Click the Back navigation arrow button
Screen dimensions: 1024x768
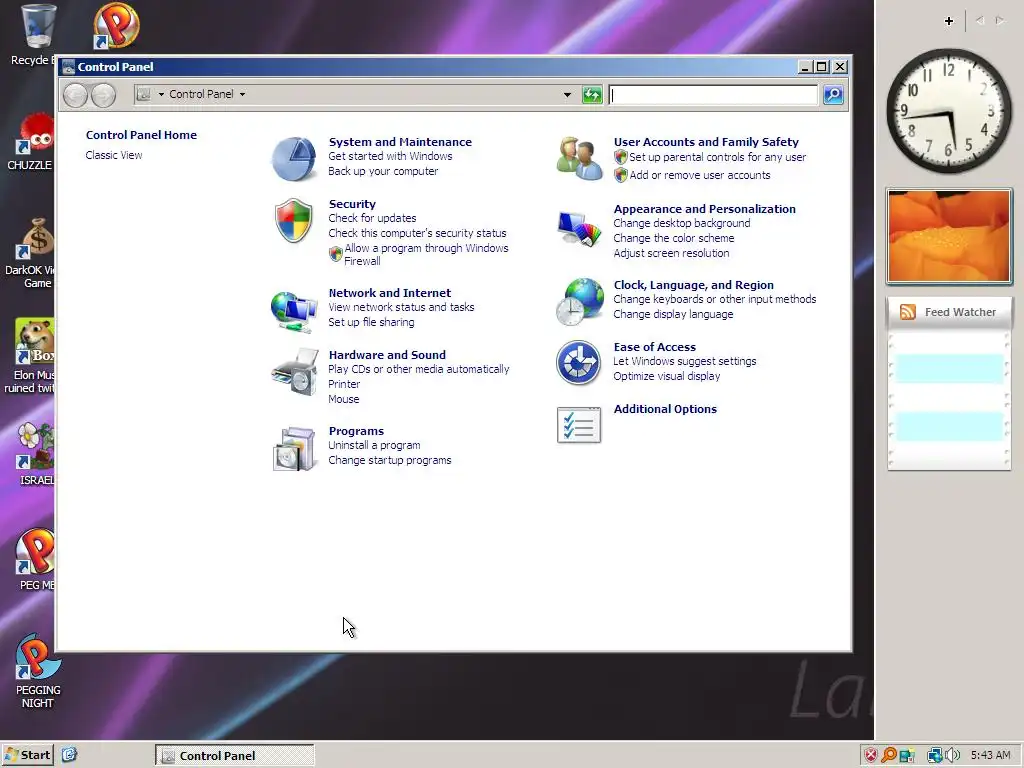tap(75, 95)
